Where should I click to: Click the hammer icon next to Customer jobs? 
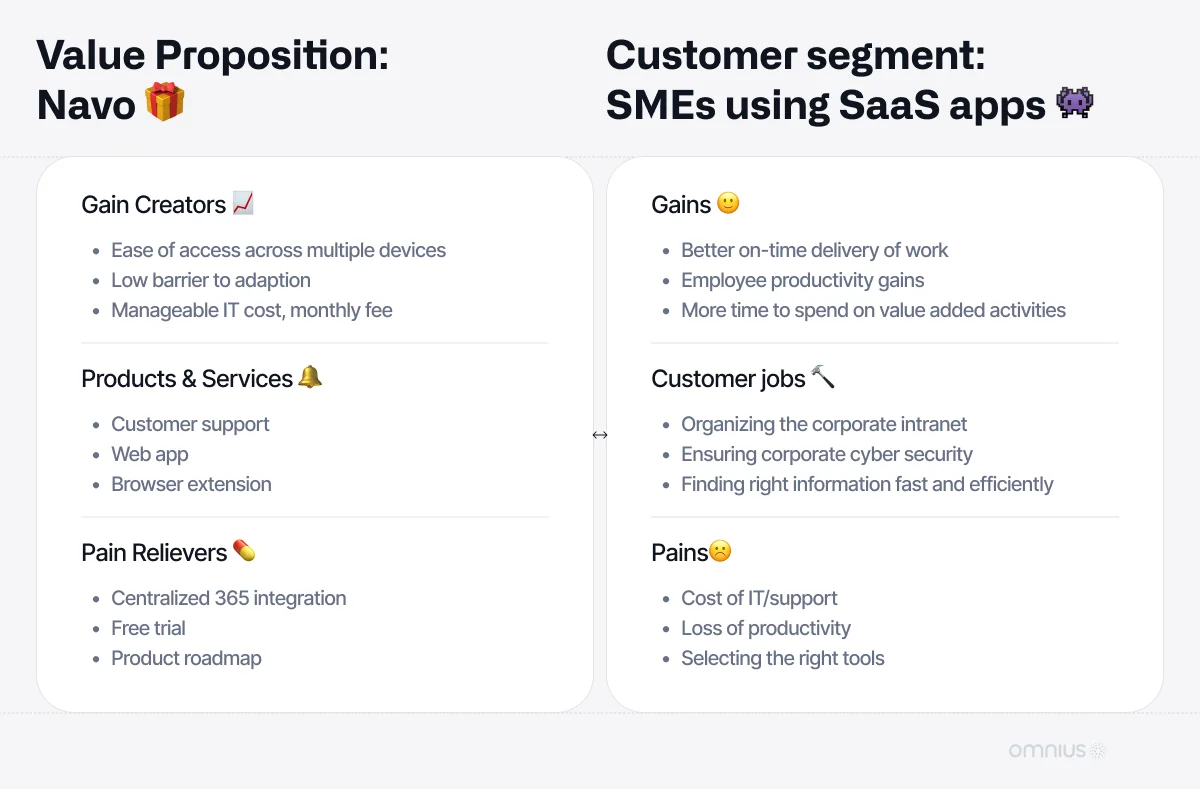point(822,378)
